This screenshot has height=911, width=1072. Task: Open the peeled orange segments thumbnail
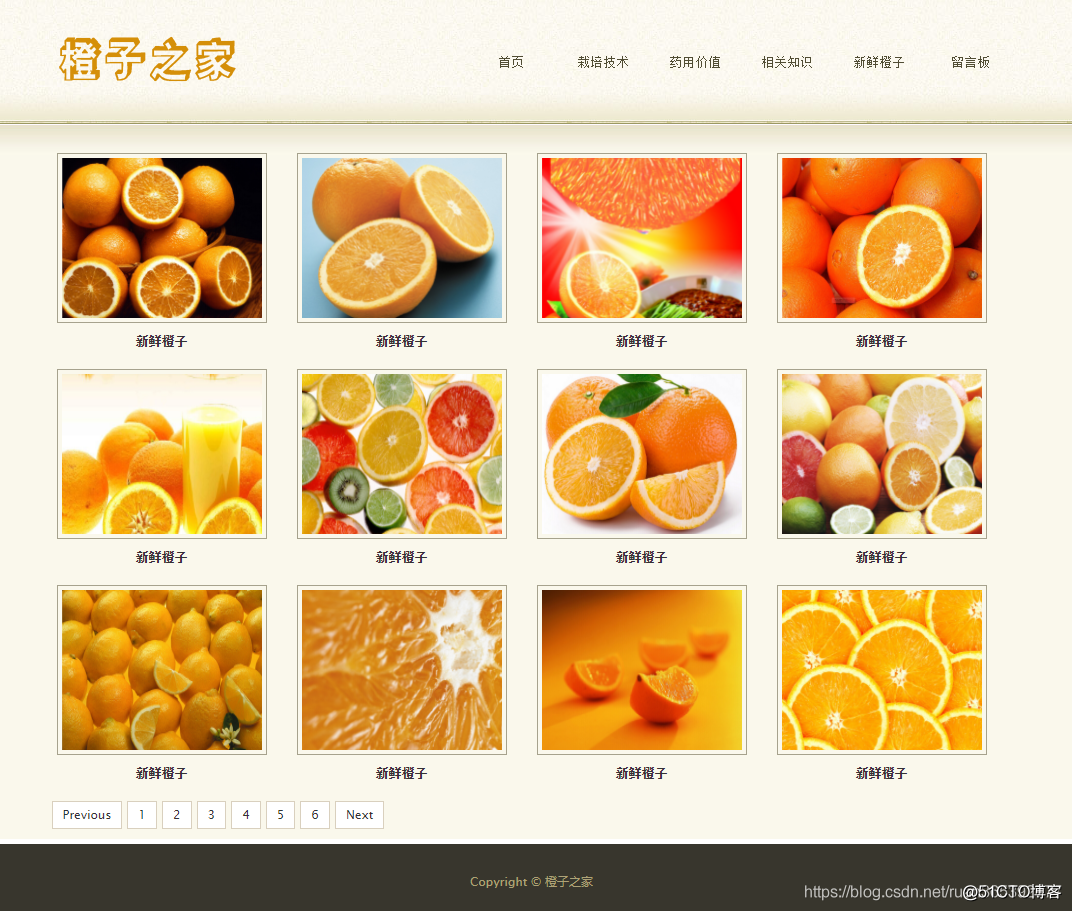tap(641, 669)
